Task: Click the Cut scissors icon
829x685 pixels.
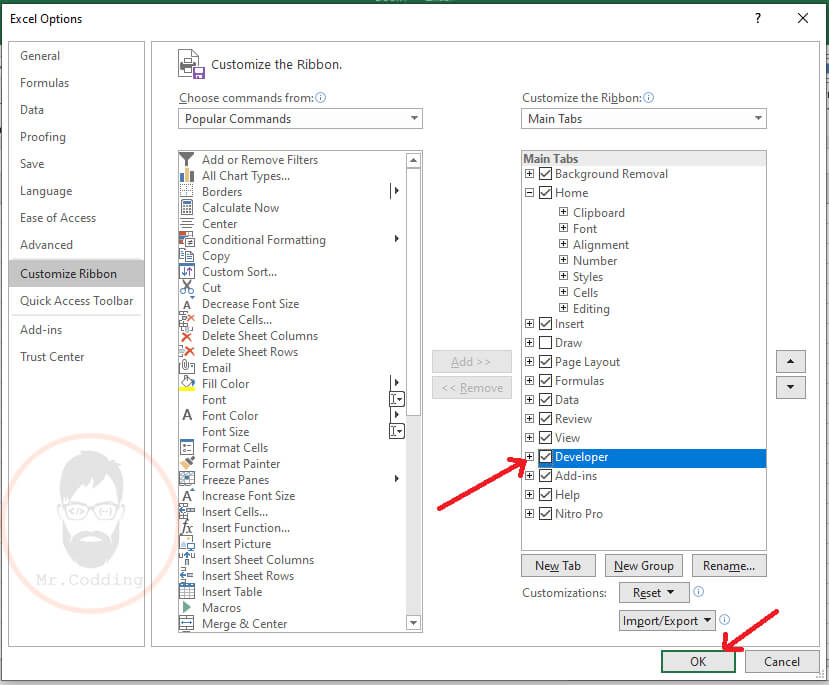Action: [187, 288]
